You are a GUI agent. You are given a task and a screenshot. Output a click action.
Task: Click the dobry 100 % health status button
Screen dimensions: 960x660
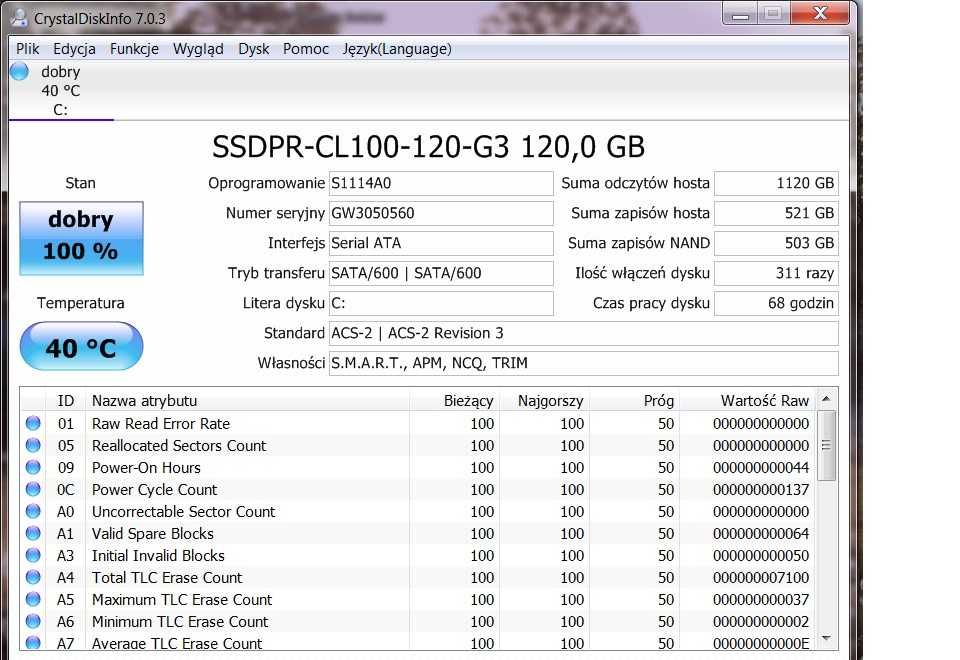coord(81,238)
